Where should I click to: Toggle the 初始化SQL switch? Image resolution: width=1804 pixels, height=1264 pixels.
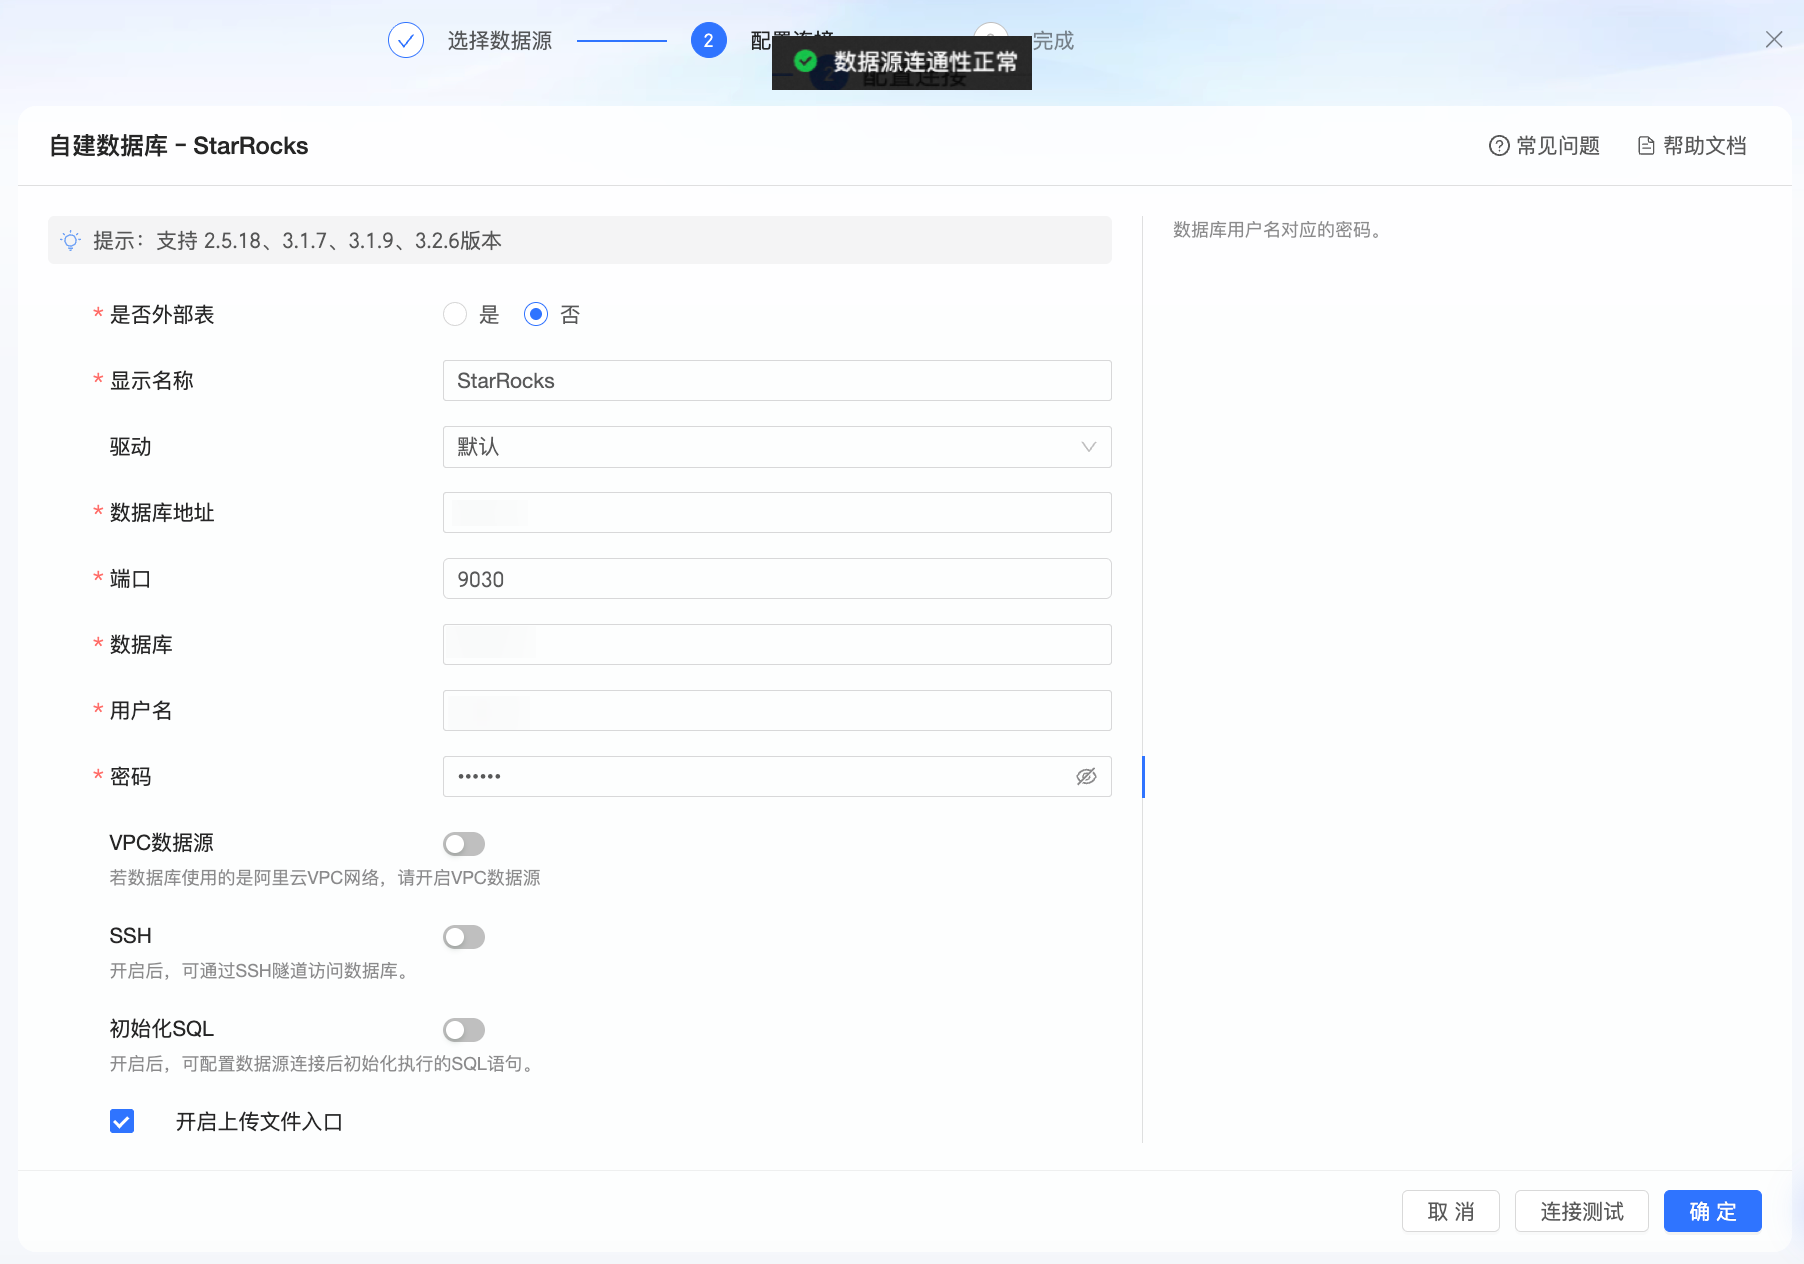click(464, 1030)
